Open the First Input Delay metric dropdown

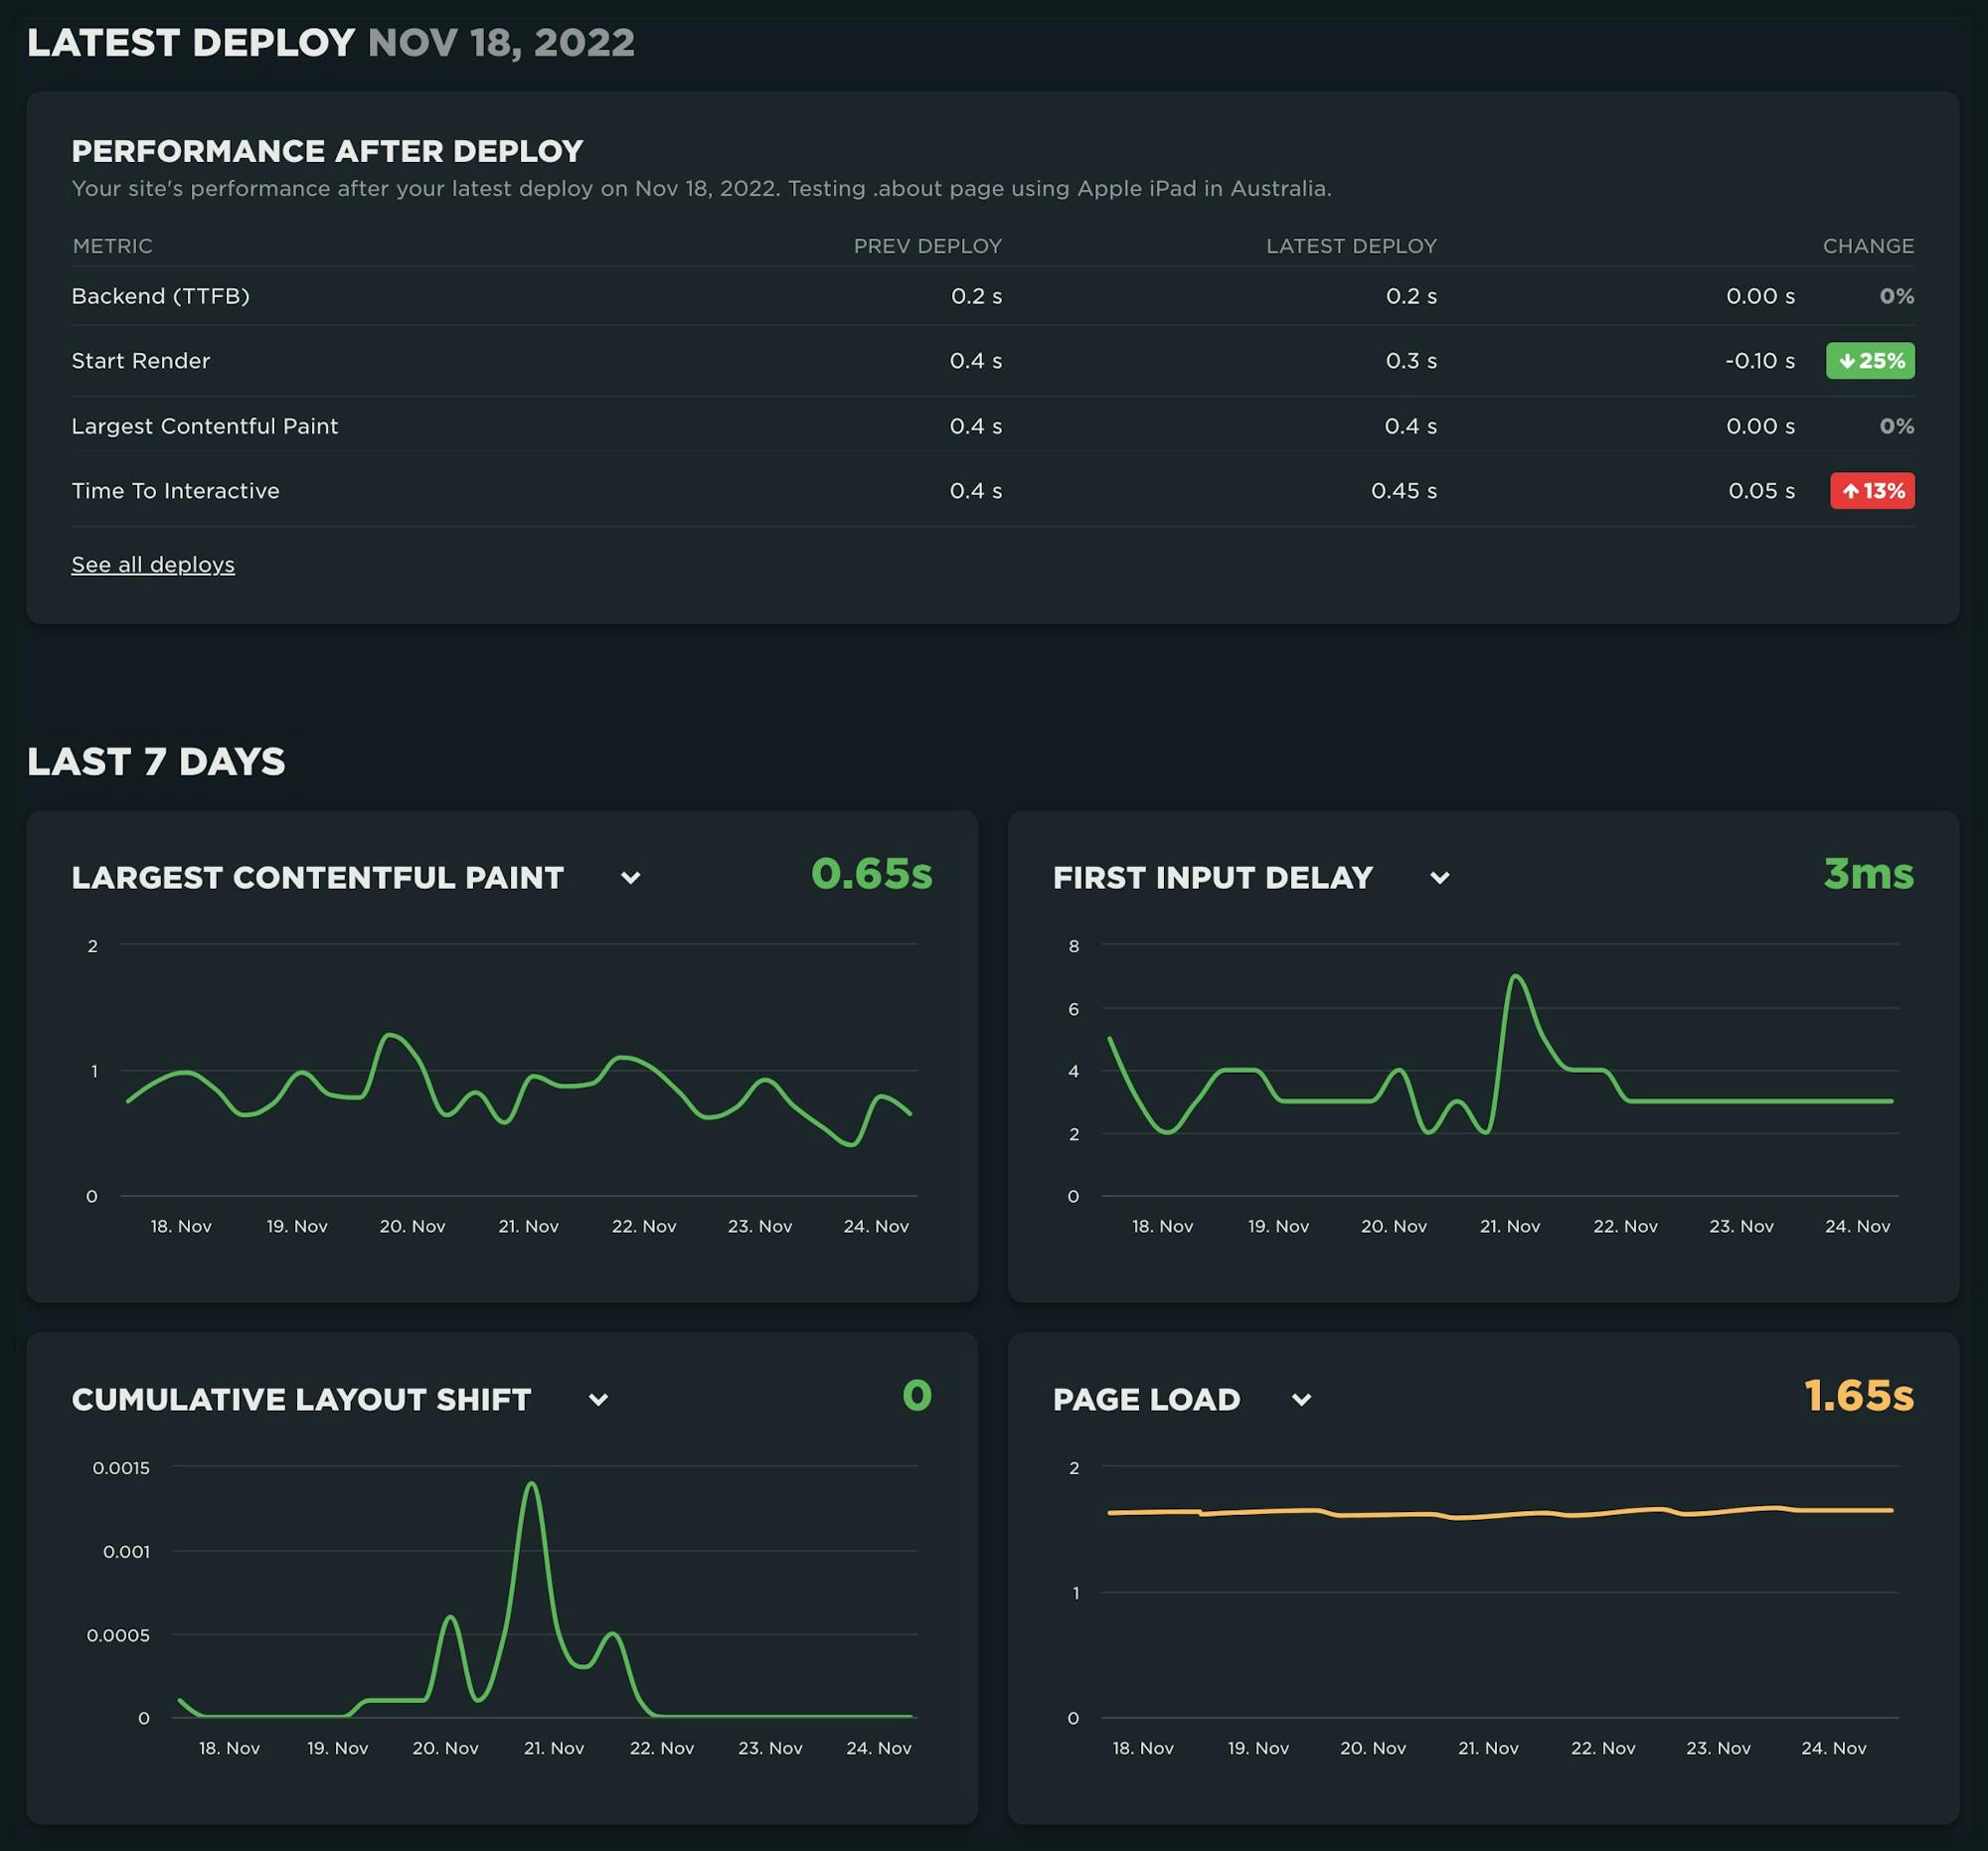(x=1440, y=877)
